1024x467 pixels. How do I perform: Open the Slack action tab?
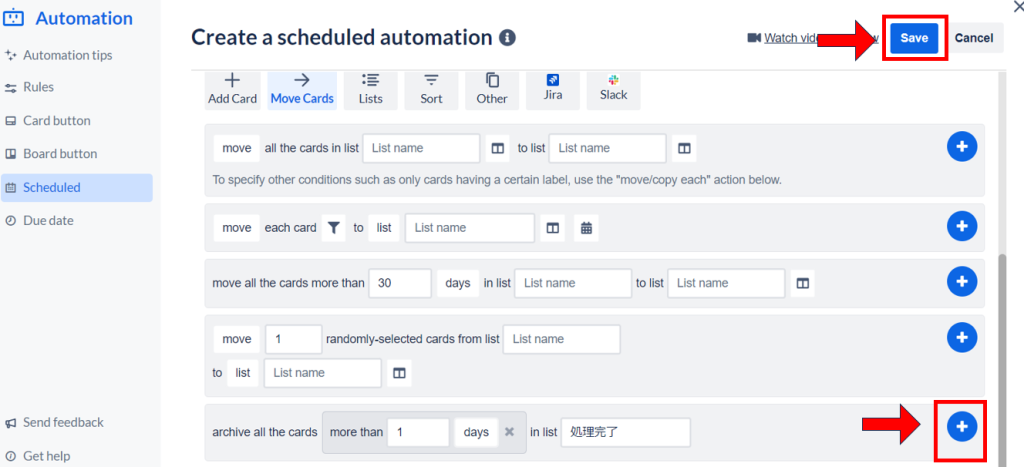pos(613,89)
